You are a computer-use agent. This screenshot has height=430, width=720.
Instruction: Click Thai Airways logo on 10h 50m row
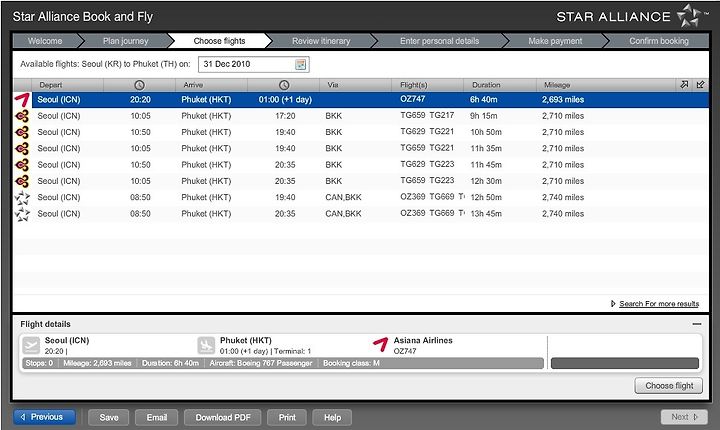click(x=22, y=132)
